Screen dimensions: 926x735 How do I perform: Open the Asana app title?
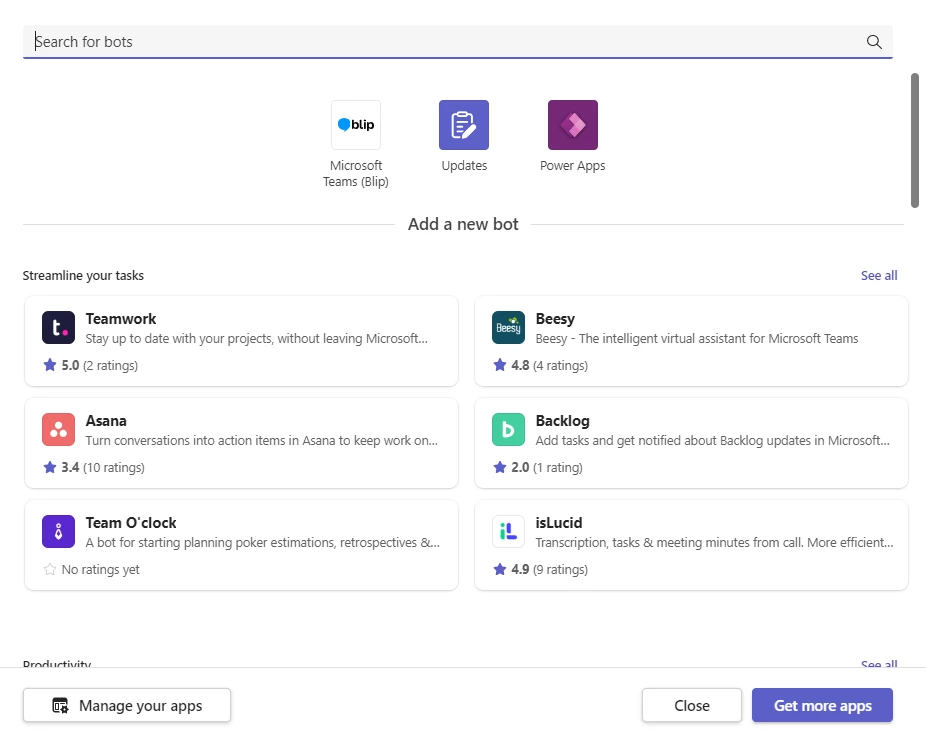[x=106, y=421]
